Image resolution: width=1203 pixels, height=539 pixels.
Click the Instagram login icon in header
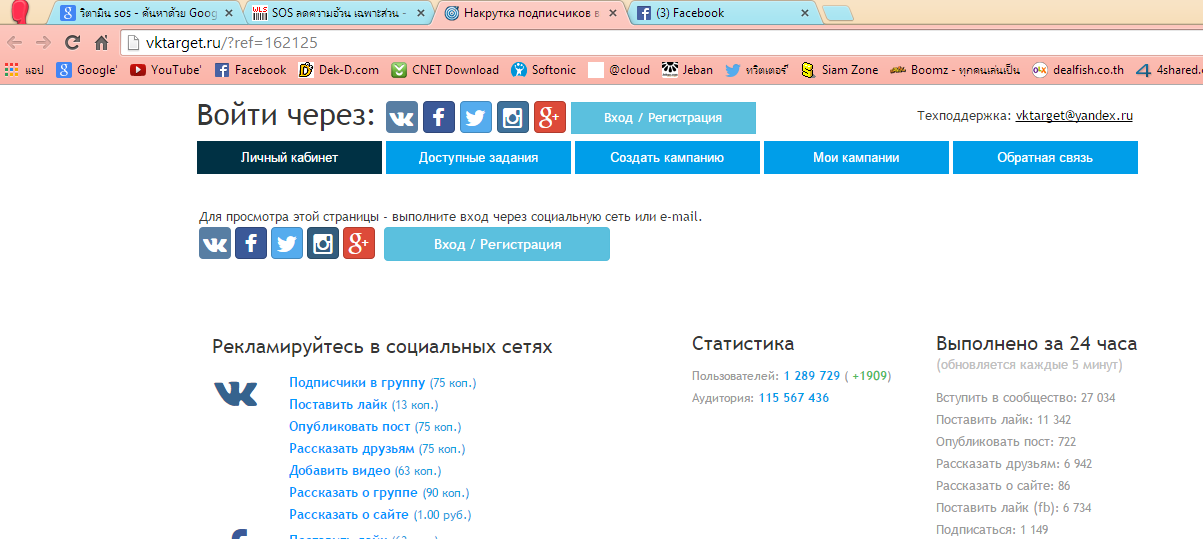pos(513,117)
